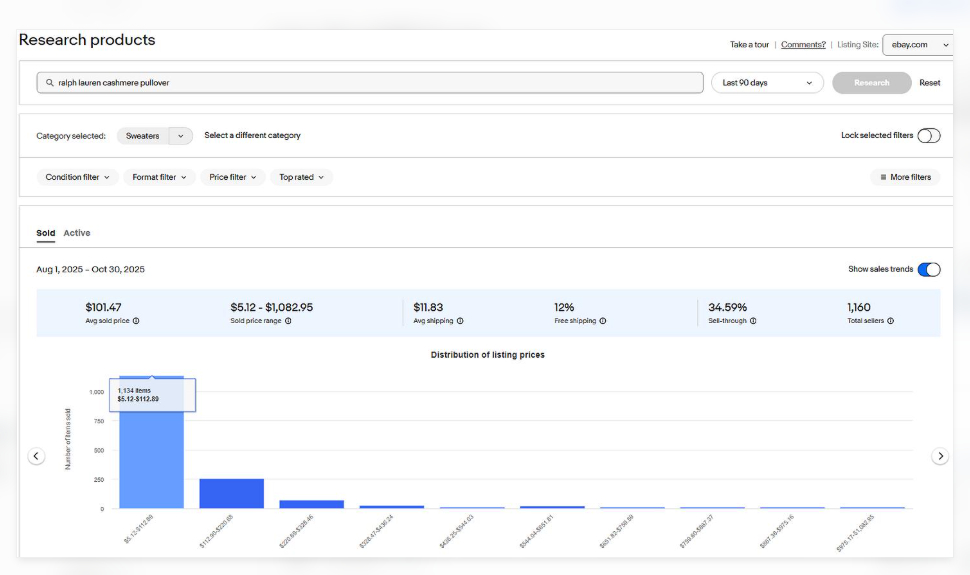This screenshot has height=575, width=970.
Task: Click the 12% free shipping value
Action: [x=564, y=307]
